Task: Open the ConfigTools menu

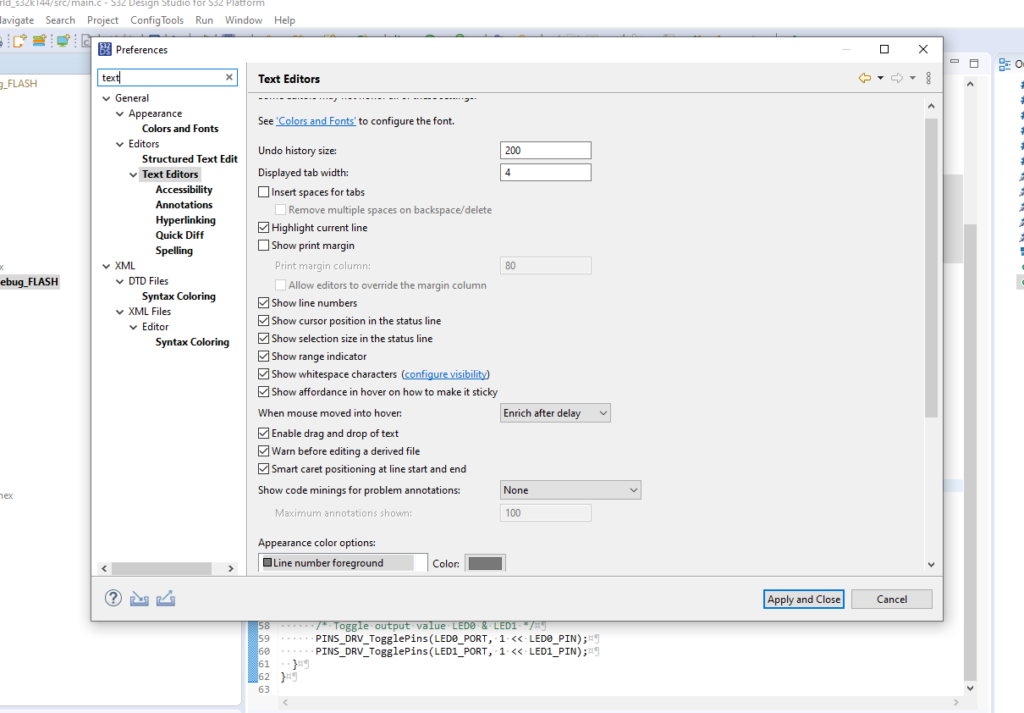Action: coord(157,20)
